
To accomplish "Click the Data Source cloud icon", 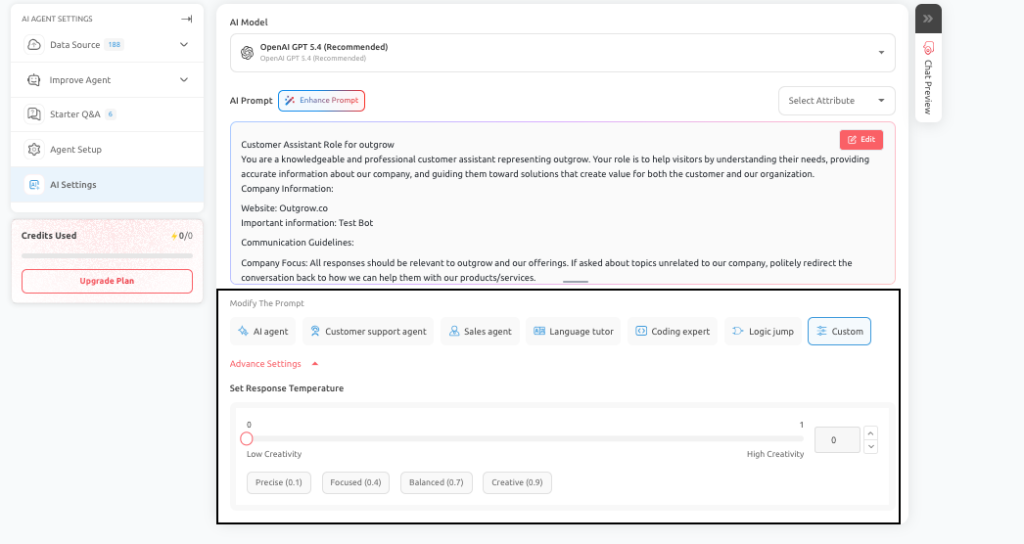I will [x=34, y=44].
